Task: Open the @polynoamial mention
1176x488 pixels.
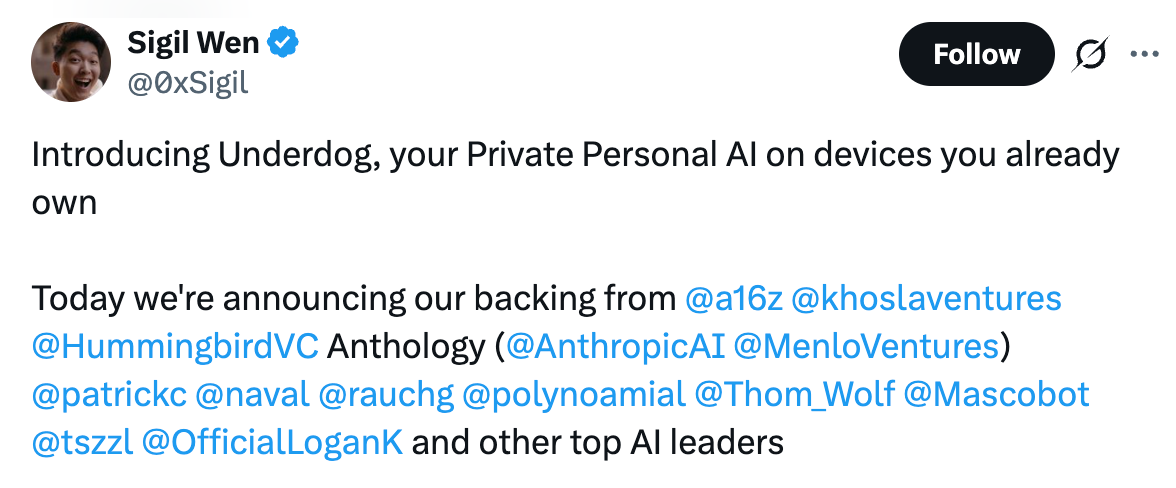Action: pos(574,394)
